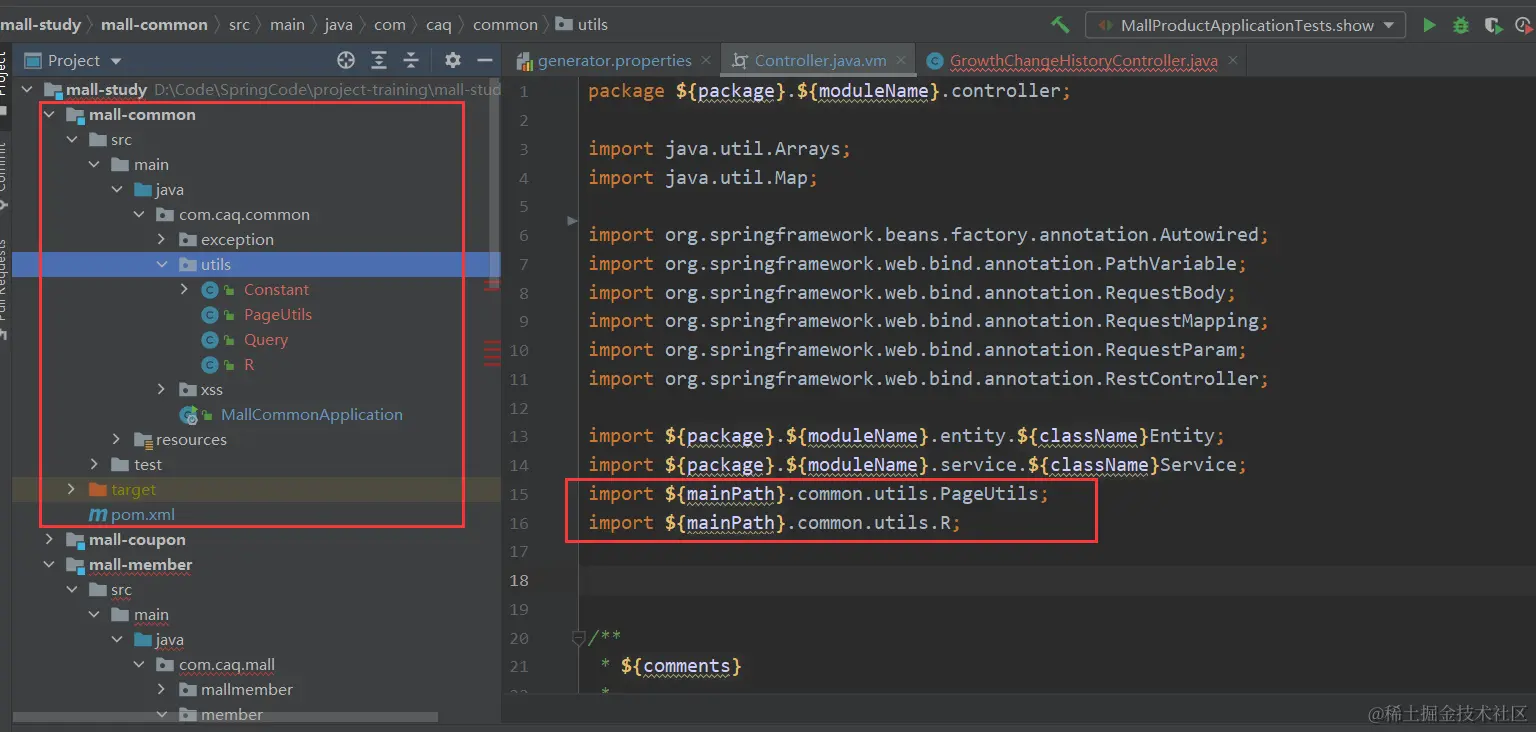The width and height of the screenshot is (1536, 732).
Task: Switch to generator.properties tab
Action: point(615,61)
